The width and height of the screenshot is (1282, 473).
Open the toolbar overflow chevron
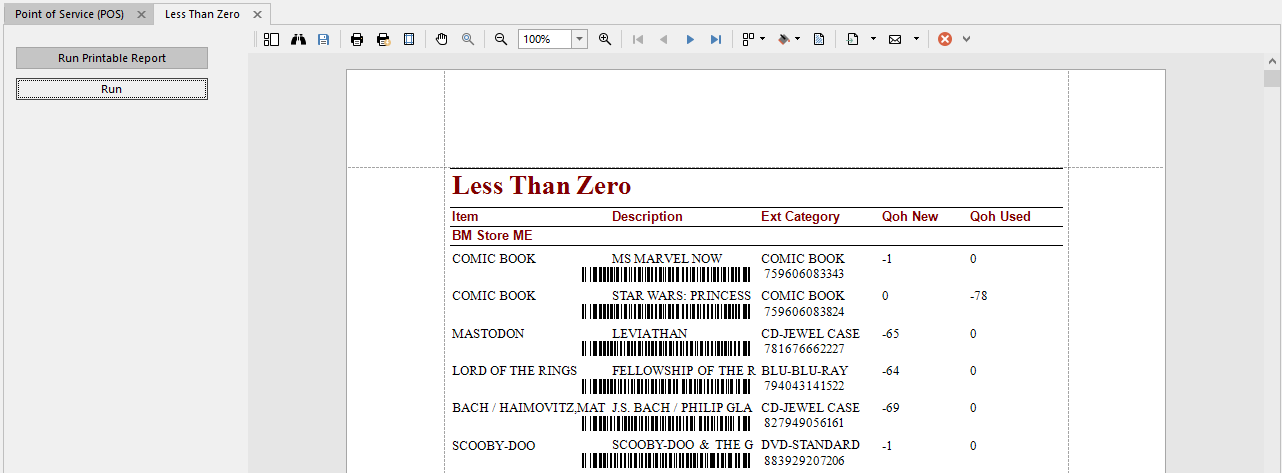(967, 39)
